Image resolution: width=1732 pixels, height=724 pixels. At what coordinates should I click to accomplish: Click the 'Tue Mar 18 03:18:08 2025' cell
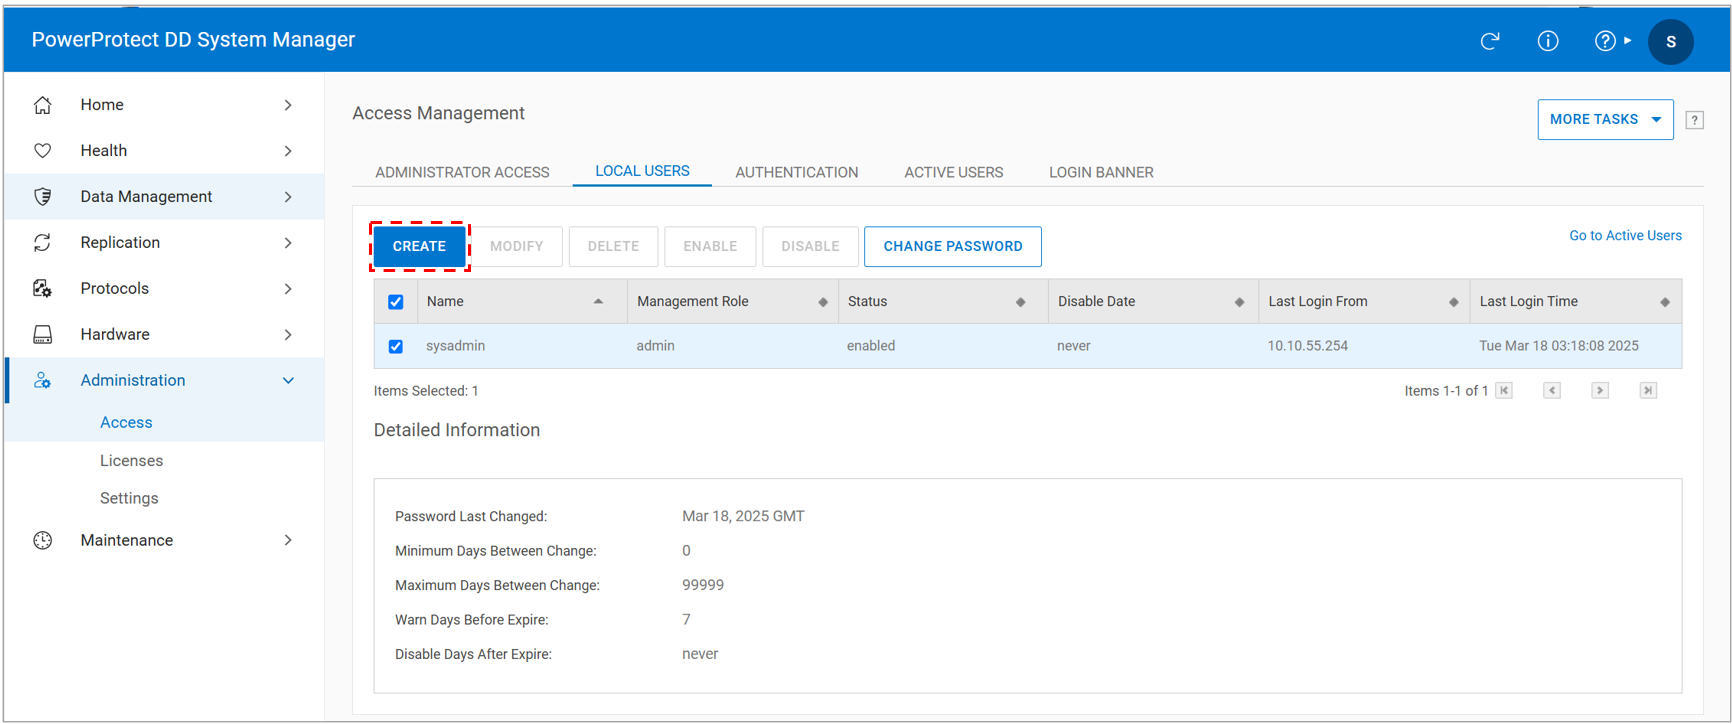1559,346
